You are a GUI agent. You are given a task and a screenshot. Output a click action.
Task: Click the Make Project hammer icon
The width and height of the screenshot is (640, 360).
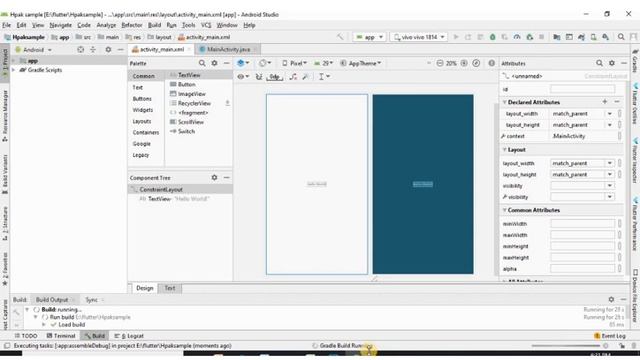(340, 37)
